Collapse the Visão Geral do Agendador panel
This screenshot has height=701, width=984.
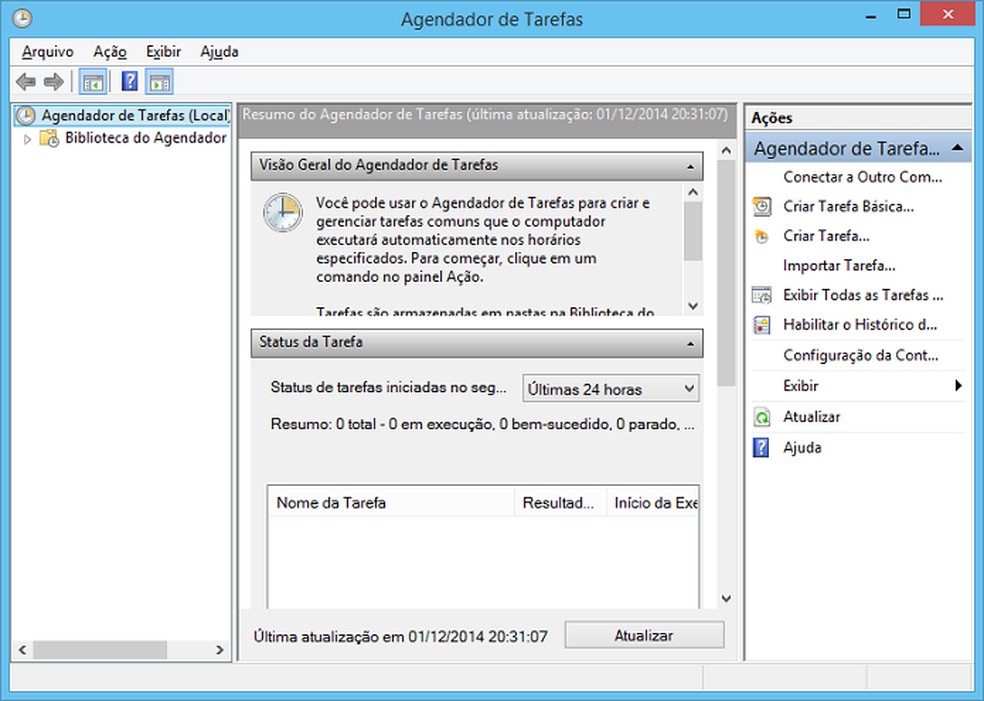coord(692,166)
